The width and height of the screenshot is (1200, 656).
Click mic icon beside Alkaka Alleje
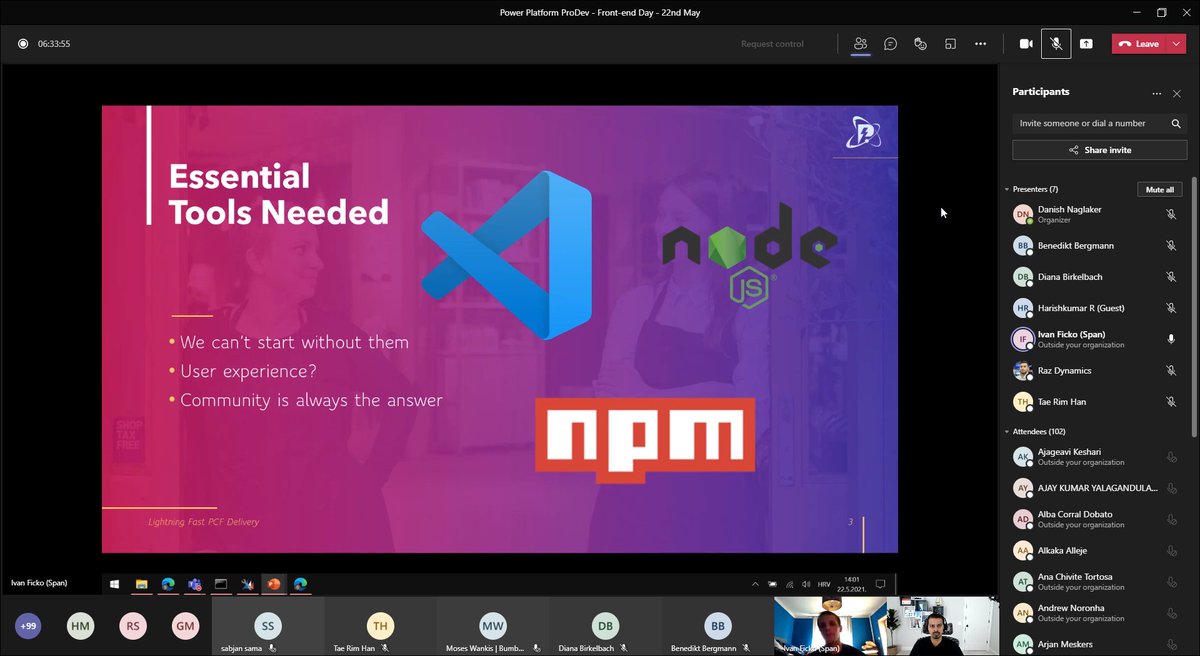tap(1171, 550)
